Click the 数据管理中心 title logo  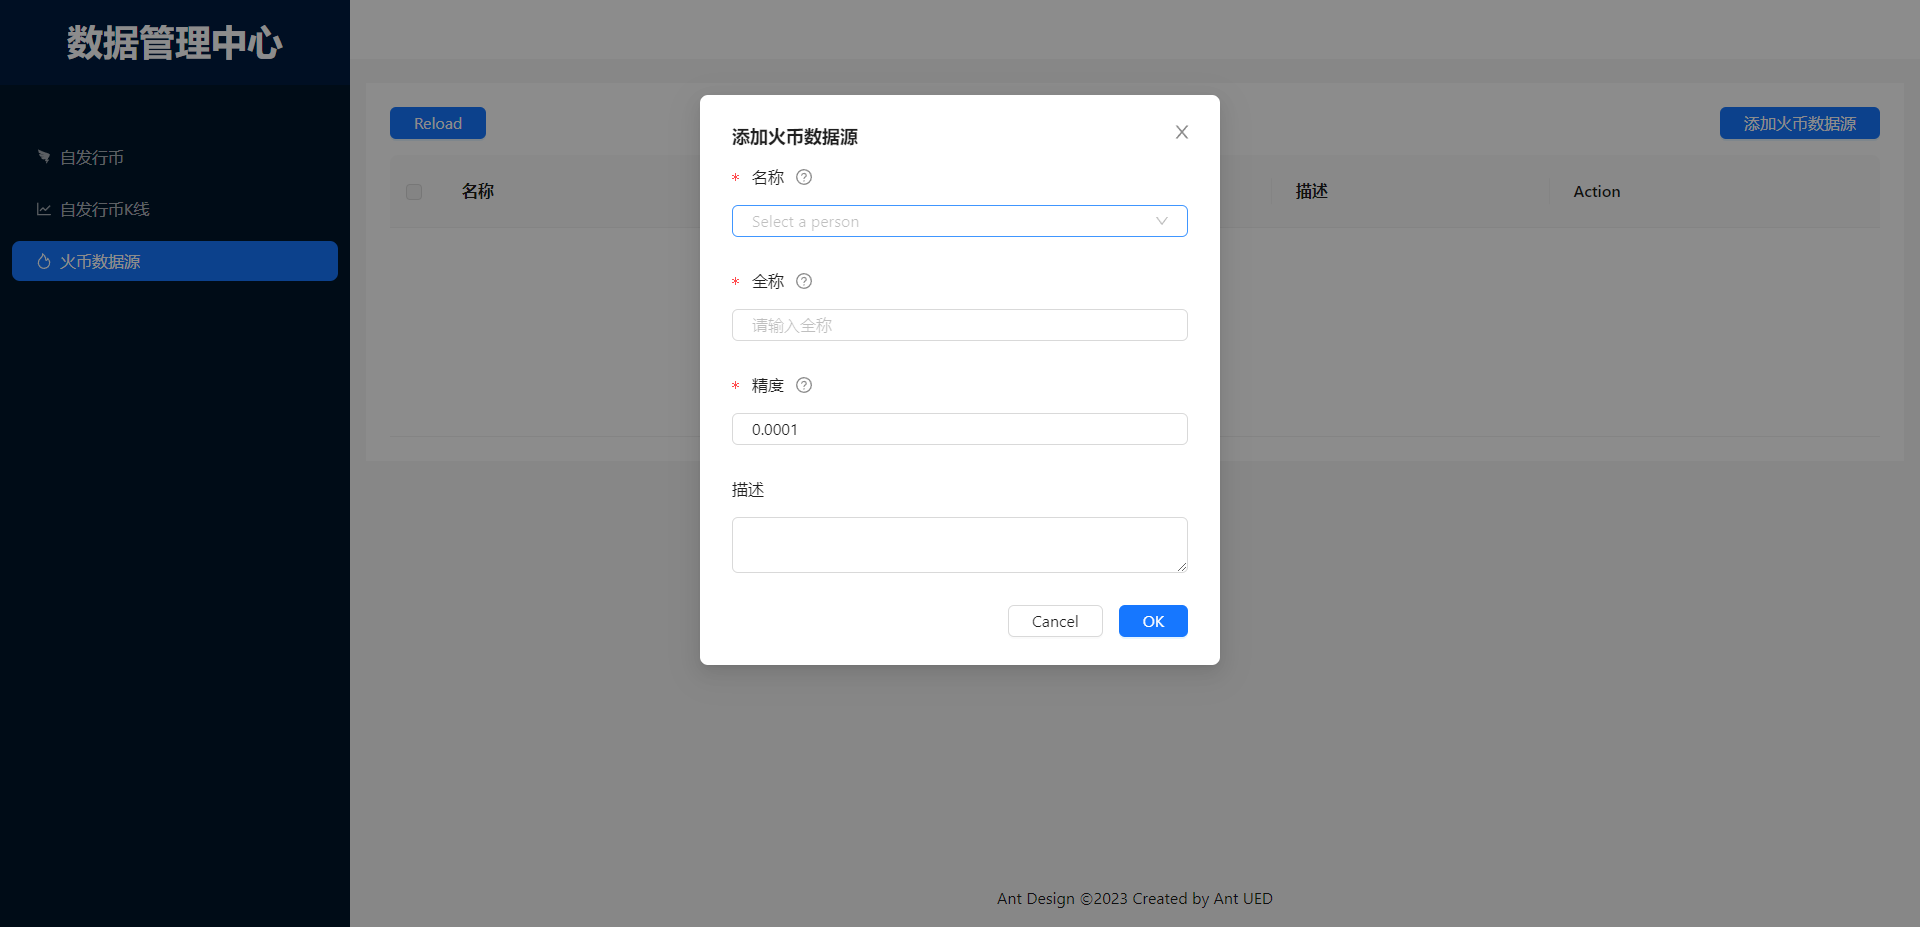point(175,43)
